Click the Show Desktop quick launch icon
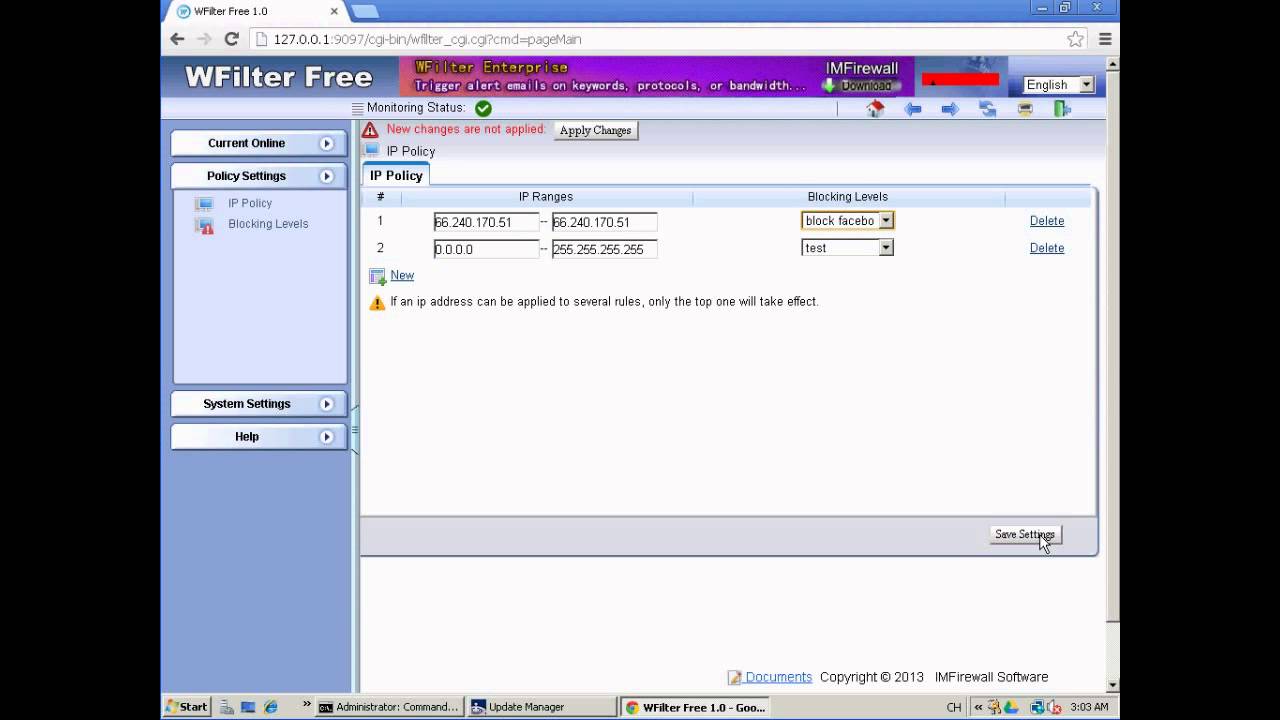1280x720 pixels. pos(249,707)
